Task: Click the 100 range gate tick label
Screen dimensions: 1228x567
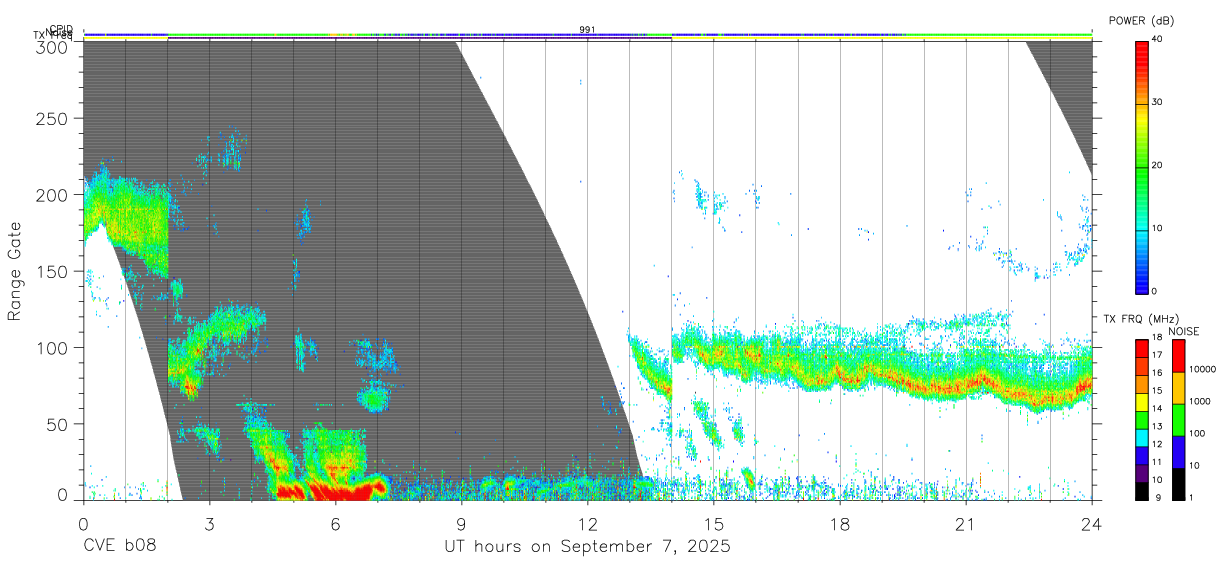Action: point(53,348)
